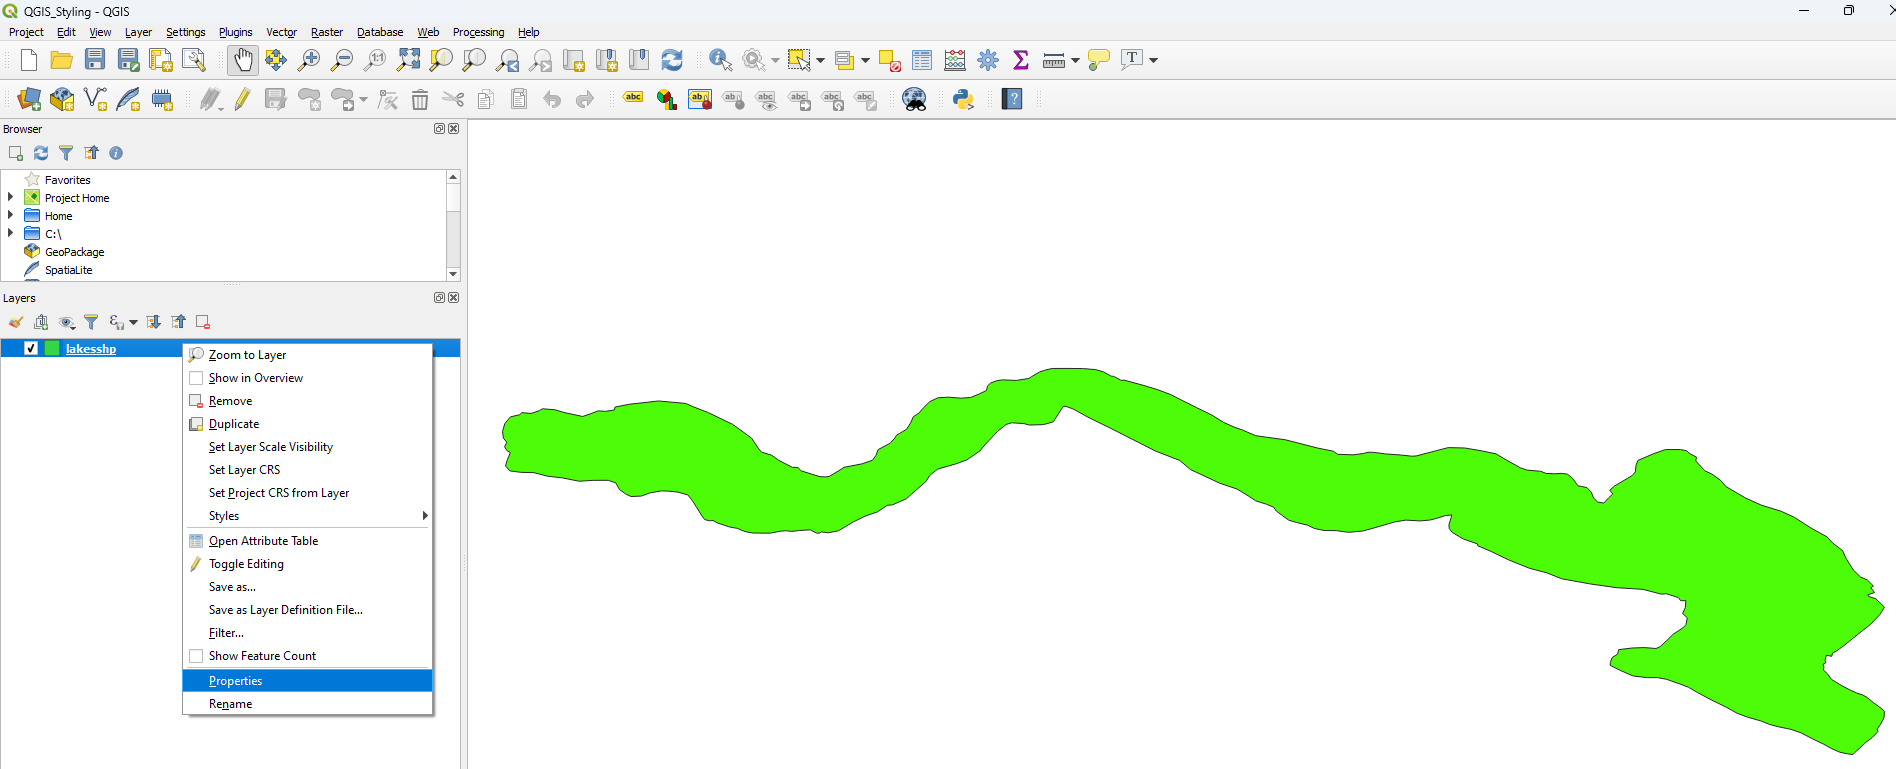Click the New Shapefile Layer icon
Viewport: 1896px width, 769px height.
(95, 99)
